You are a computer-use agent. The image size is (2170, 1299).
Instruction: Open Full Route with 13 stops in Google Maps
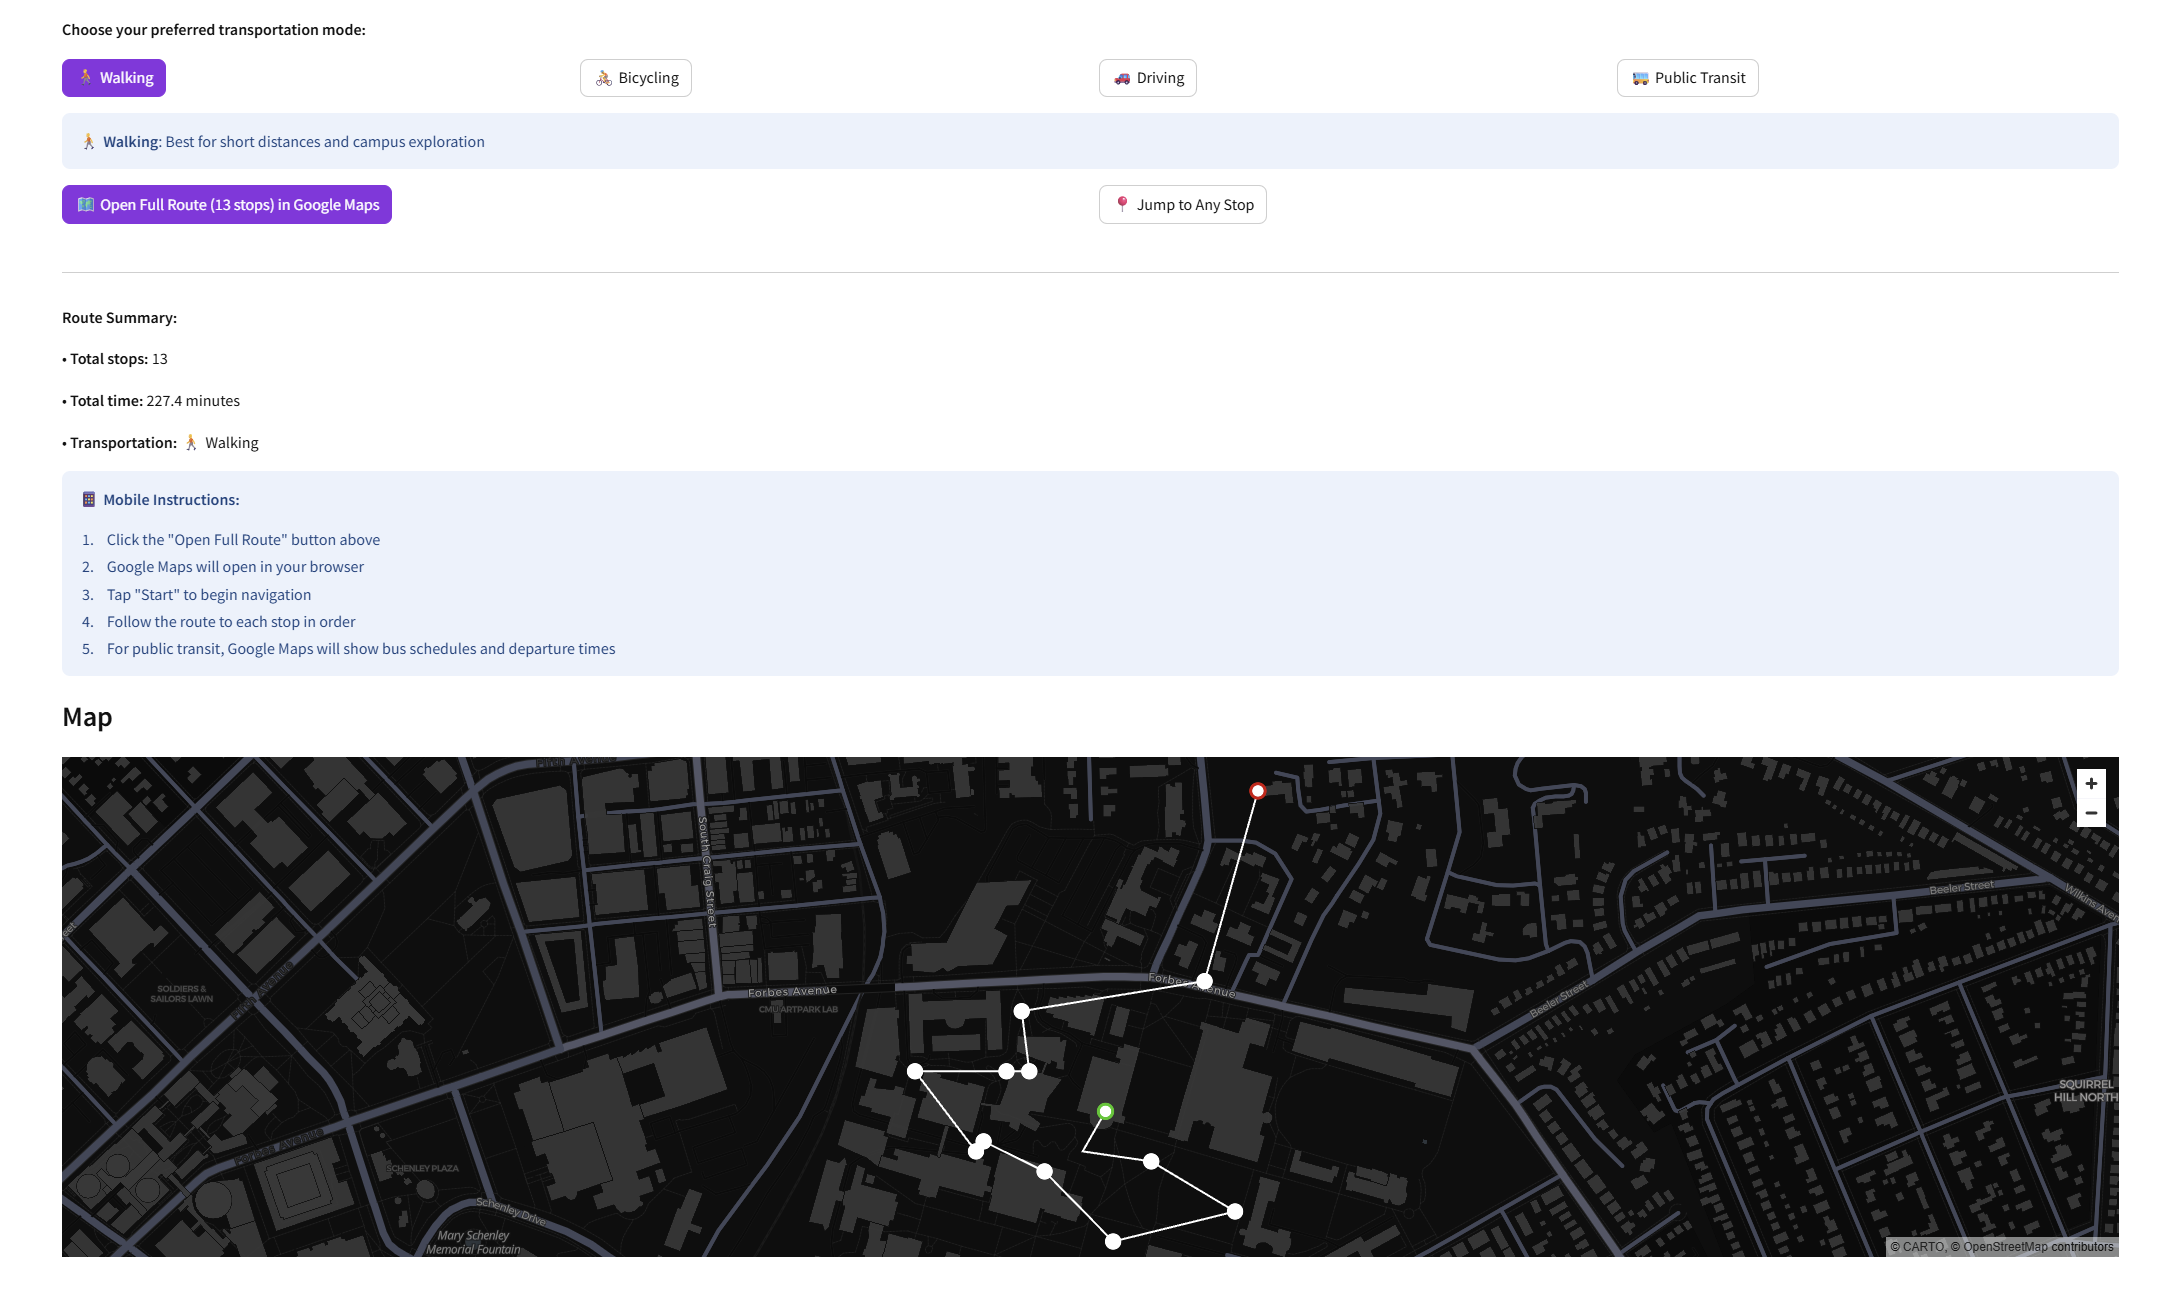point(226,204)
